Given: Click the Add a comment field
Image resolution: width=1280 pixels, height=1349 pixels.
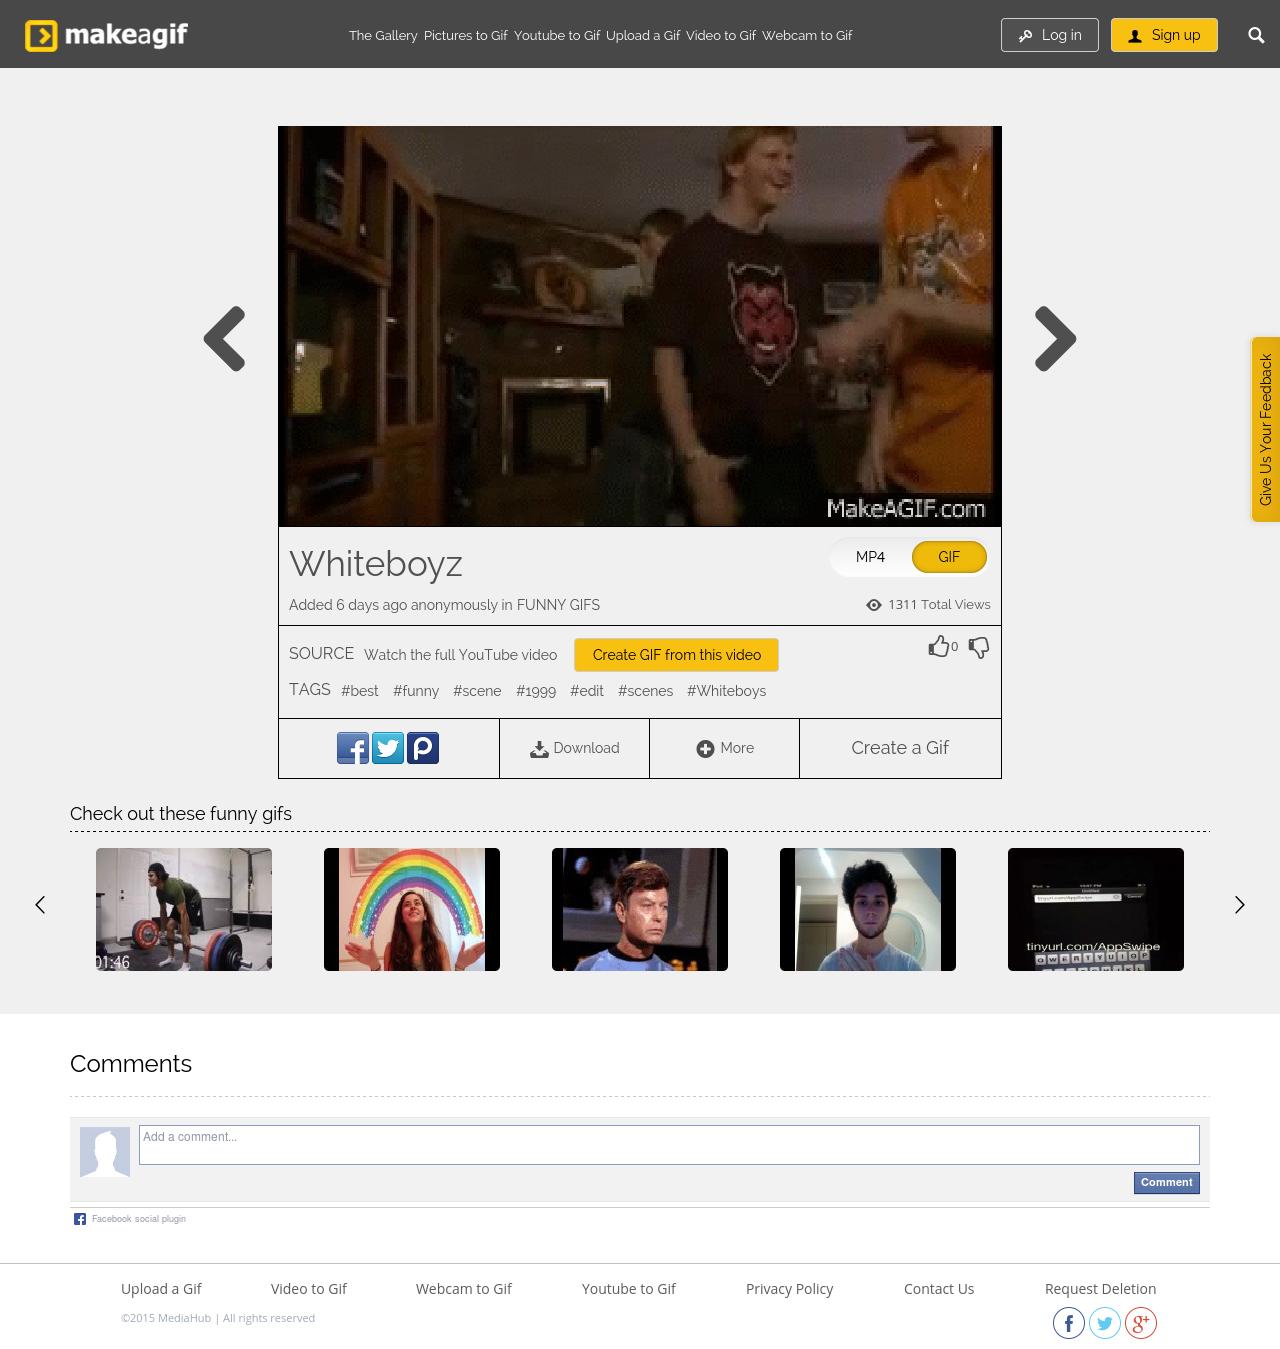Looking at the screenshot, I should click(668, 1144).
